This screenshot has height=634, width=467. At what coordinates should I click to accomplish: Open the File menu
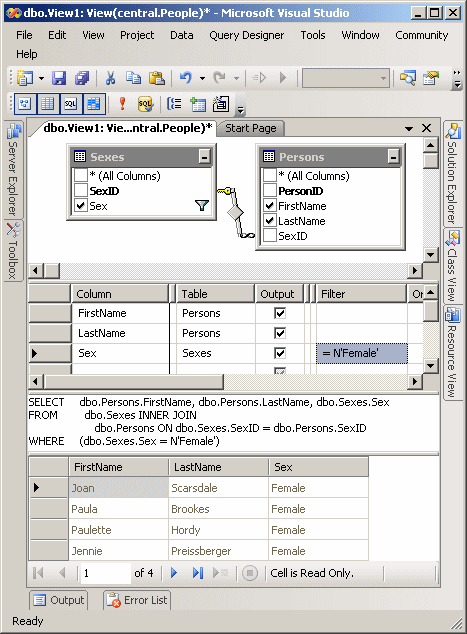(x=24, y=35)
